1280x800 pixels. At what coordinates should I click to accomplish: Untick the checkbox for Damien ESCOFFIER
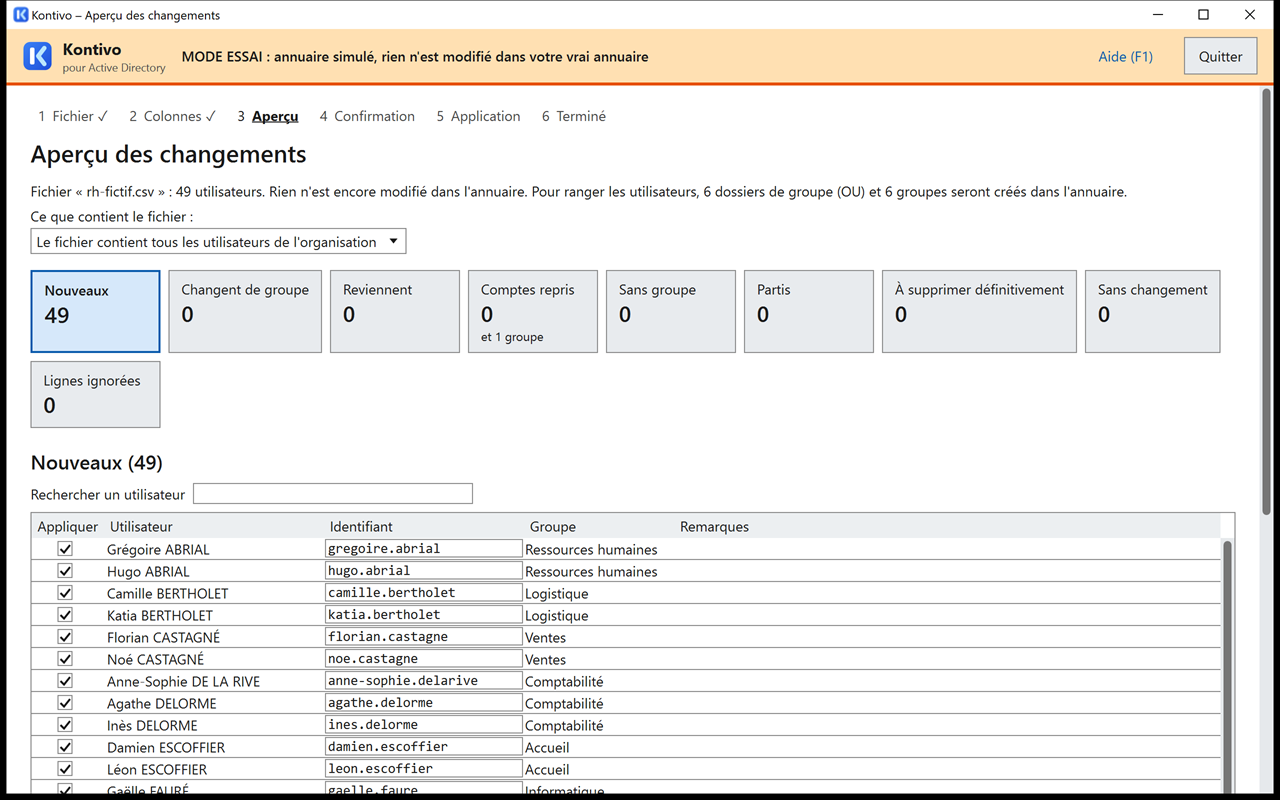(65, 747)
